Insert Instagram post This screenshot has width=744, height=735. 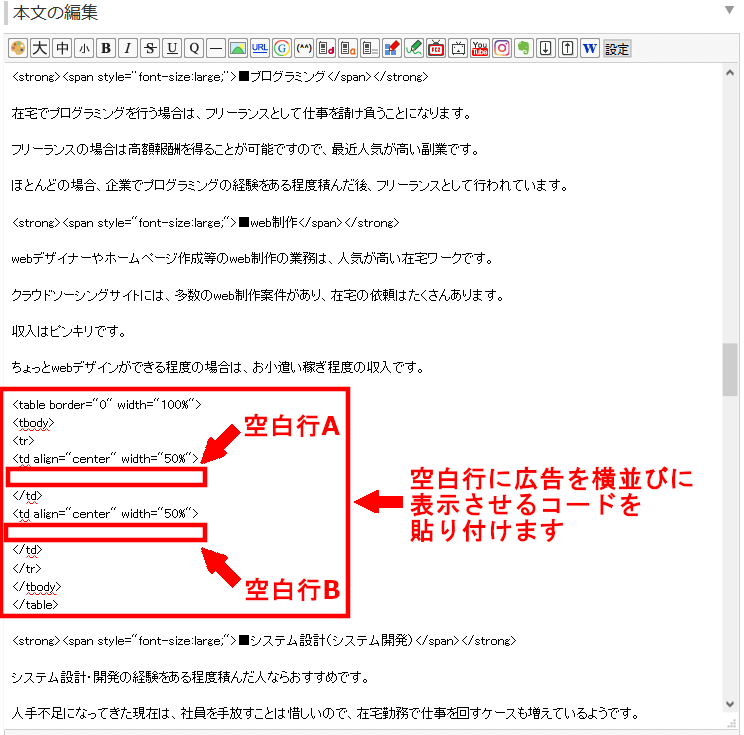pos(502,48)
